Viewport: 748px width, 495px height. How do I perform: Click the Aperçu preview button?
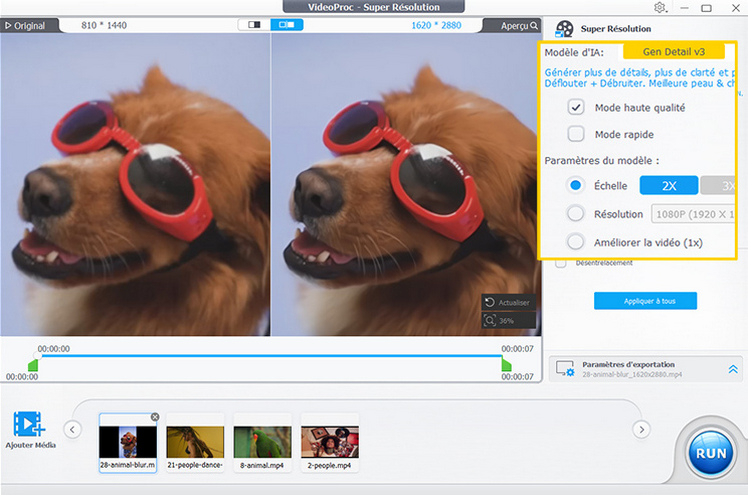pos(518,26)
